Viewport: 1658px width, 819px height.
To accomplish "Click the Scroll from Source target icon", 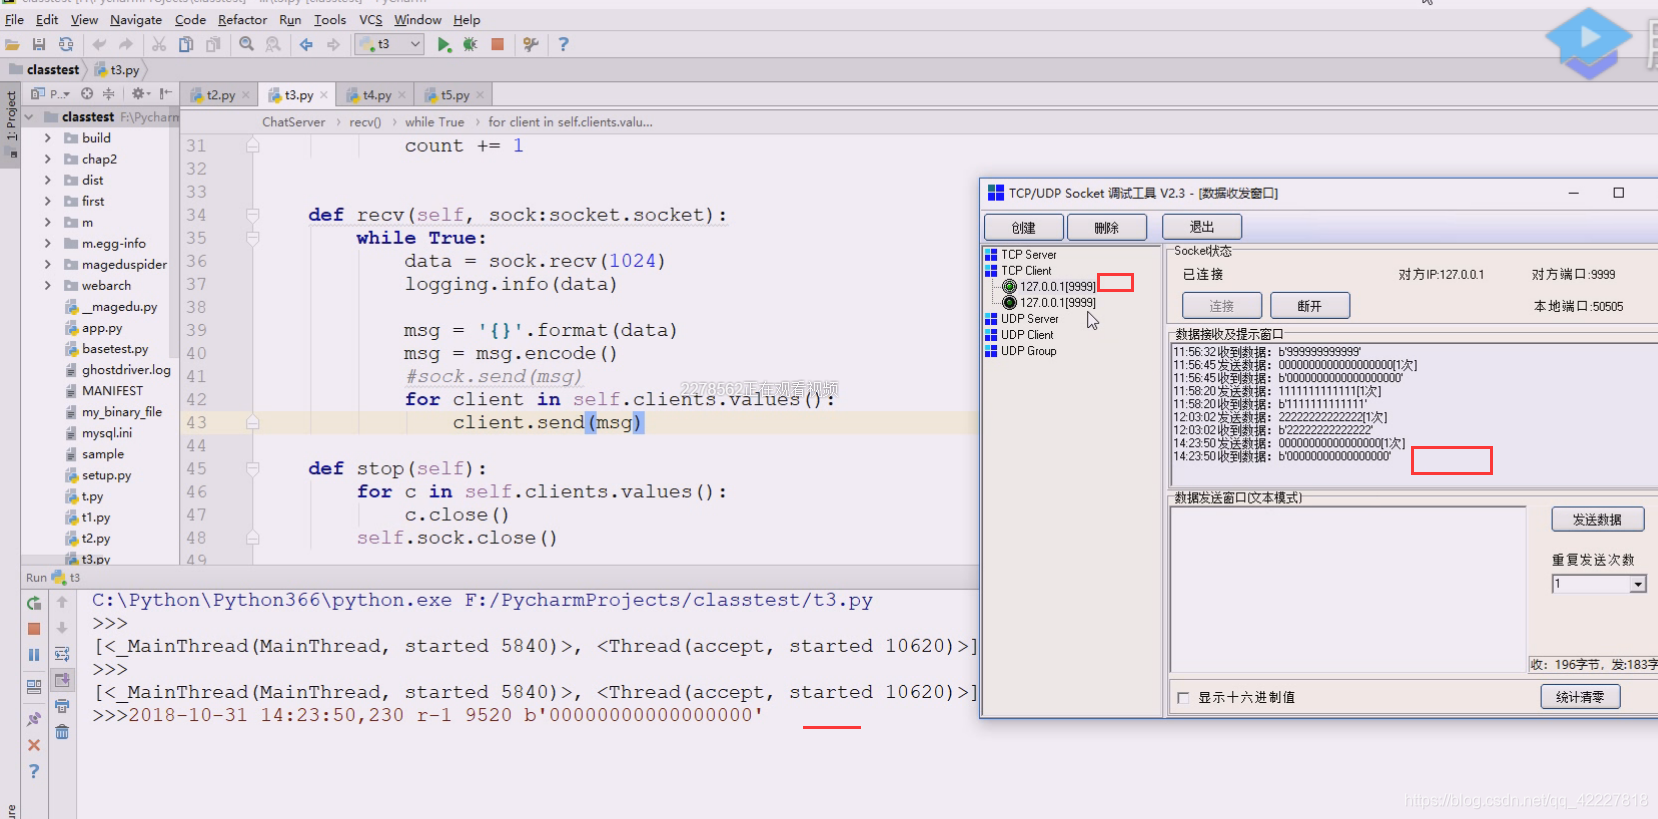I will 87,94.
